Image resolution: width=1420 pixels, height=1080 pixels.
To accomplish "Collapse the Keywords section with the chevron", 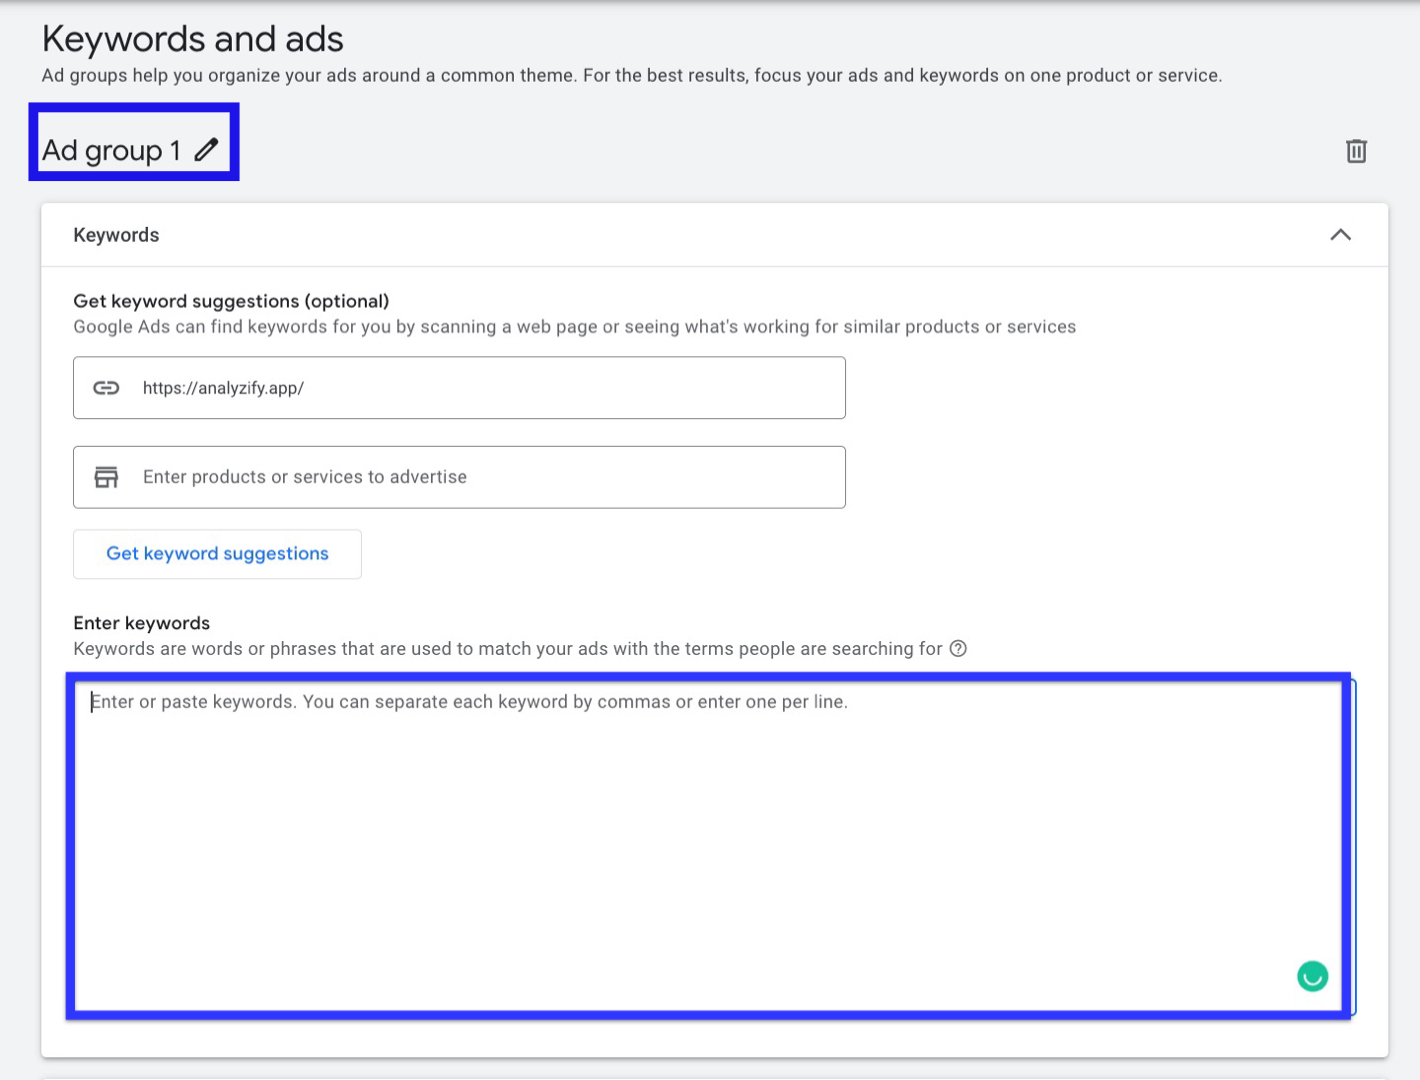I will coord(1340,235).
